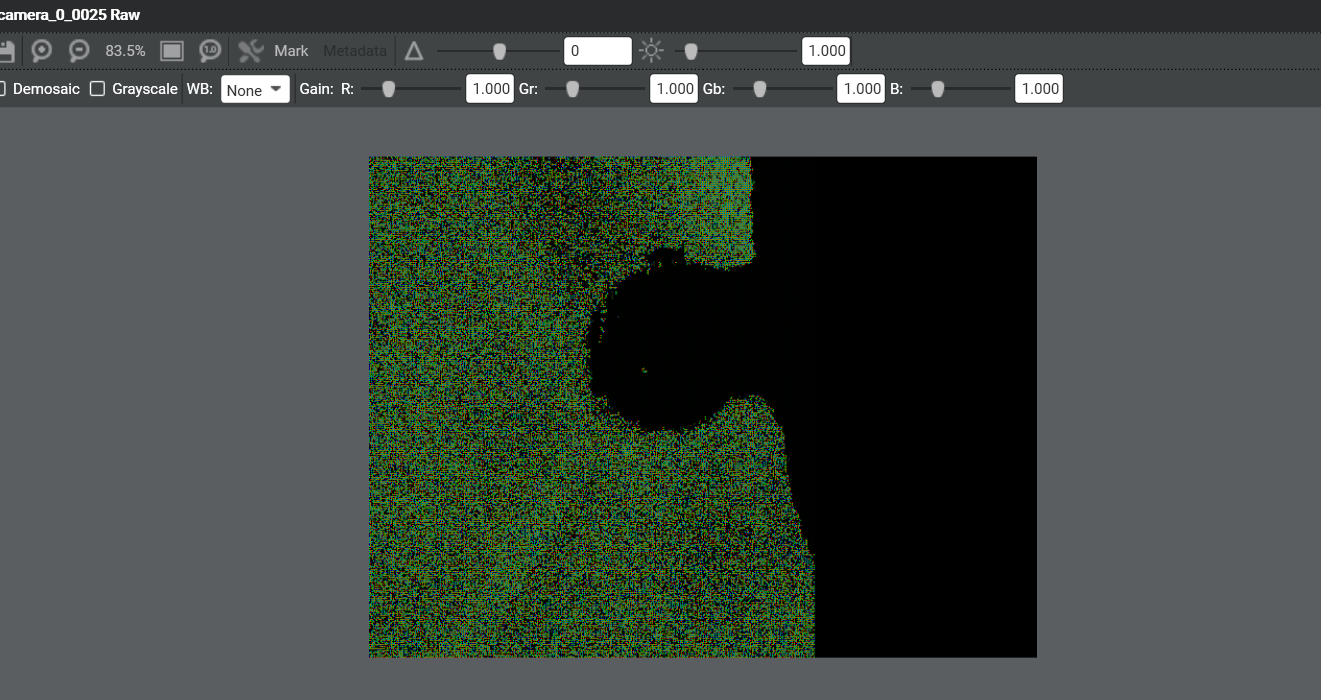Click the B gain value field
This screenshot has width=1321, height=700.
pos(1039,89)
